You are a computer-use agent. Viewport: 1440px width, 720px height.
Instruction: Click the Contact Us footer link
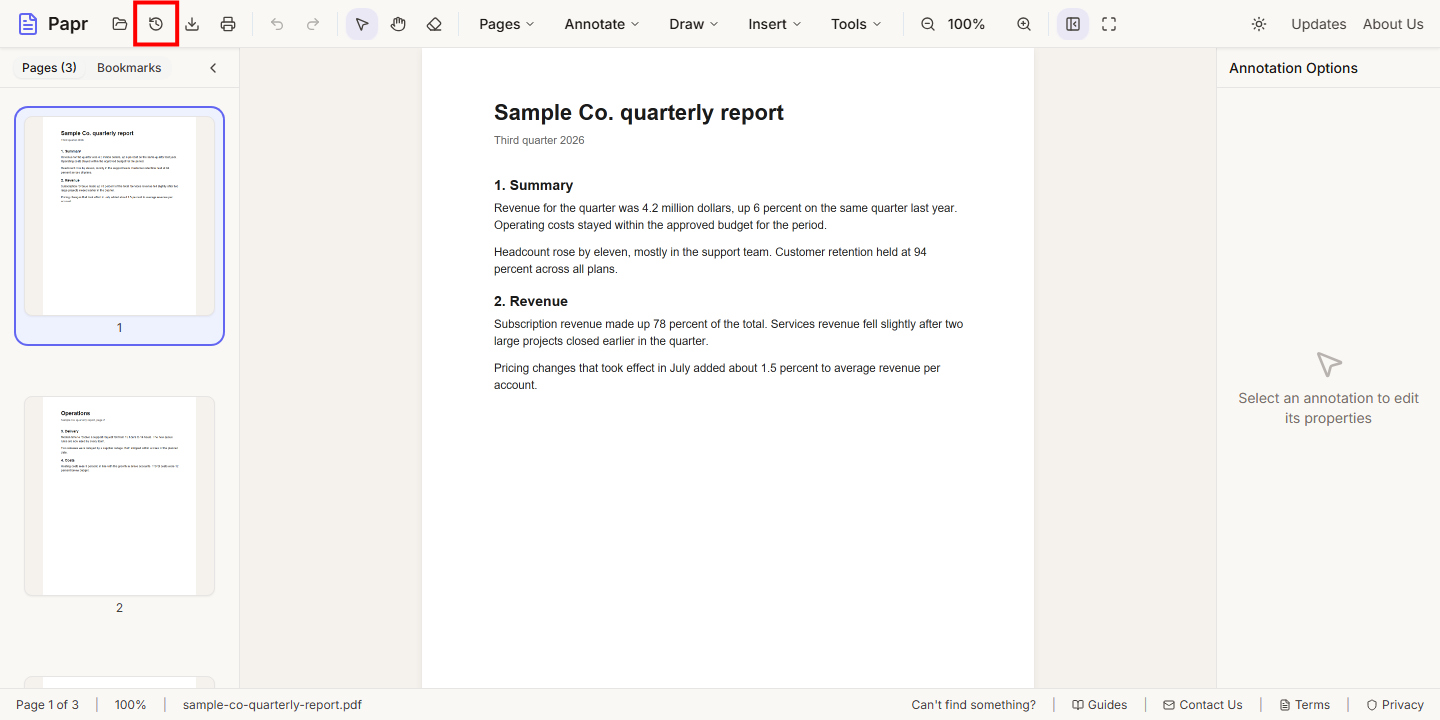pyautogui.click(x=1203, y=705)
